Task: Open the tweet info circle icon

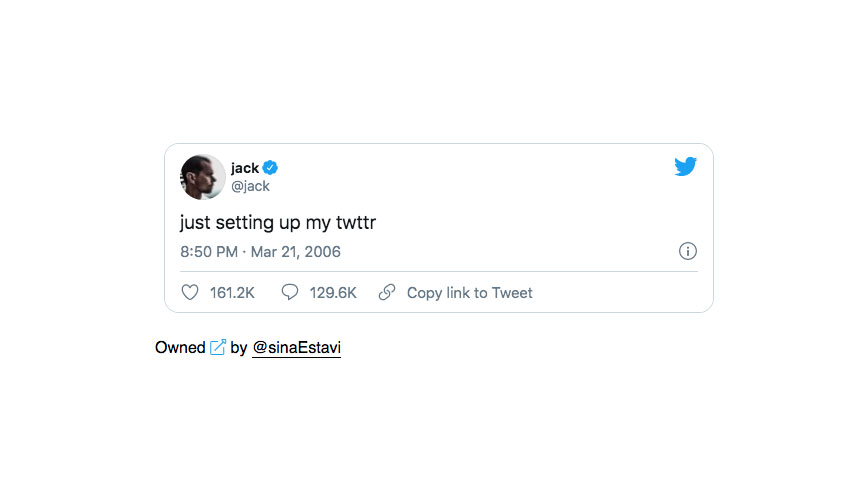Action: [687, 252]
